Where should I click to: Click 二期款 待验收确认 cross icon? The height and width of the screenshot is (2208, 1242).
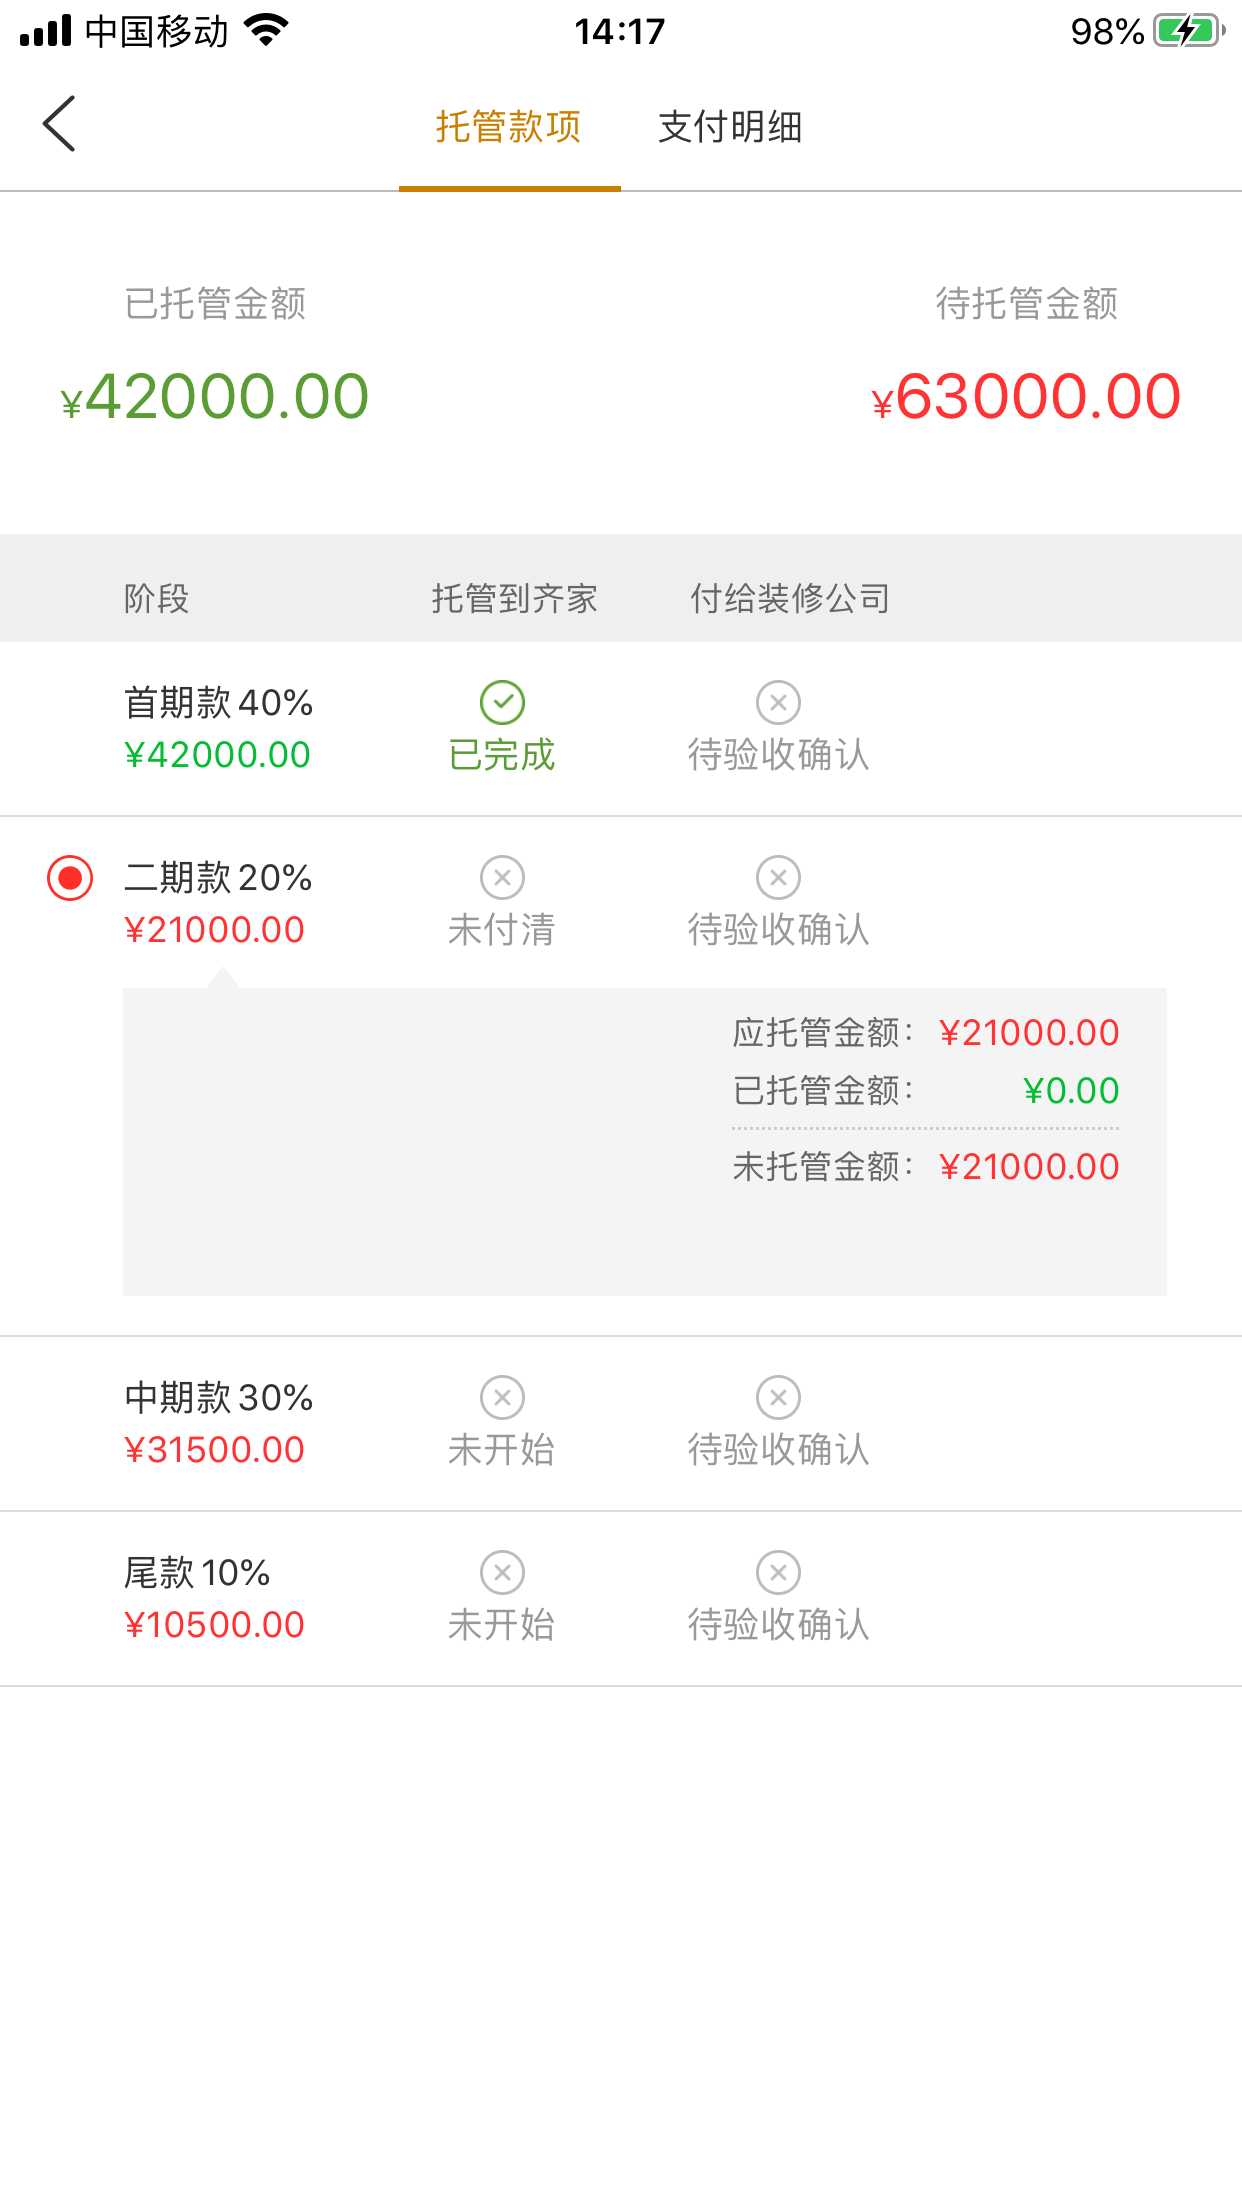pyautogui.click(x=778, y=877)
